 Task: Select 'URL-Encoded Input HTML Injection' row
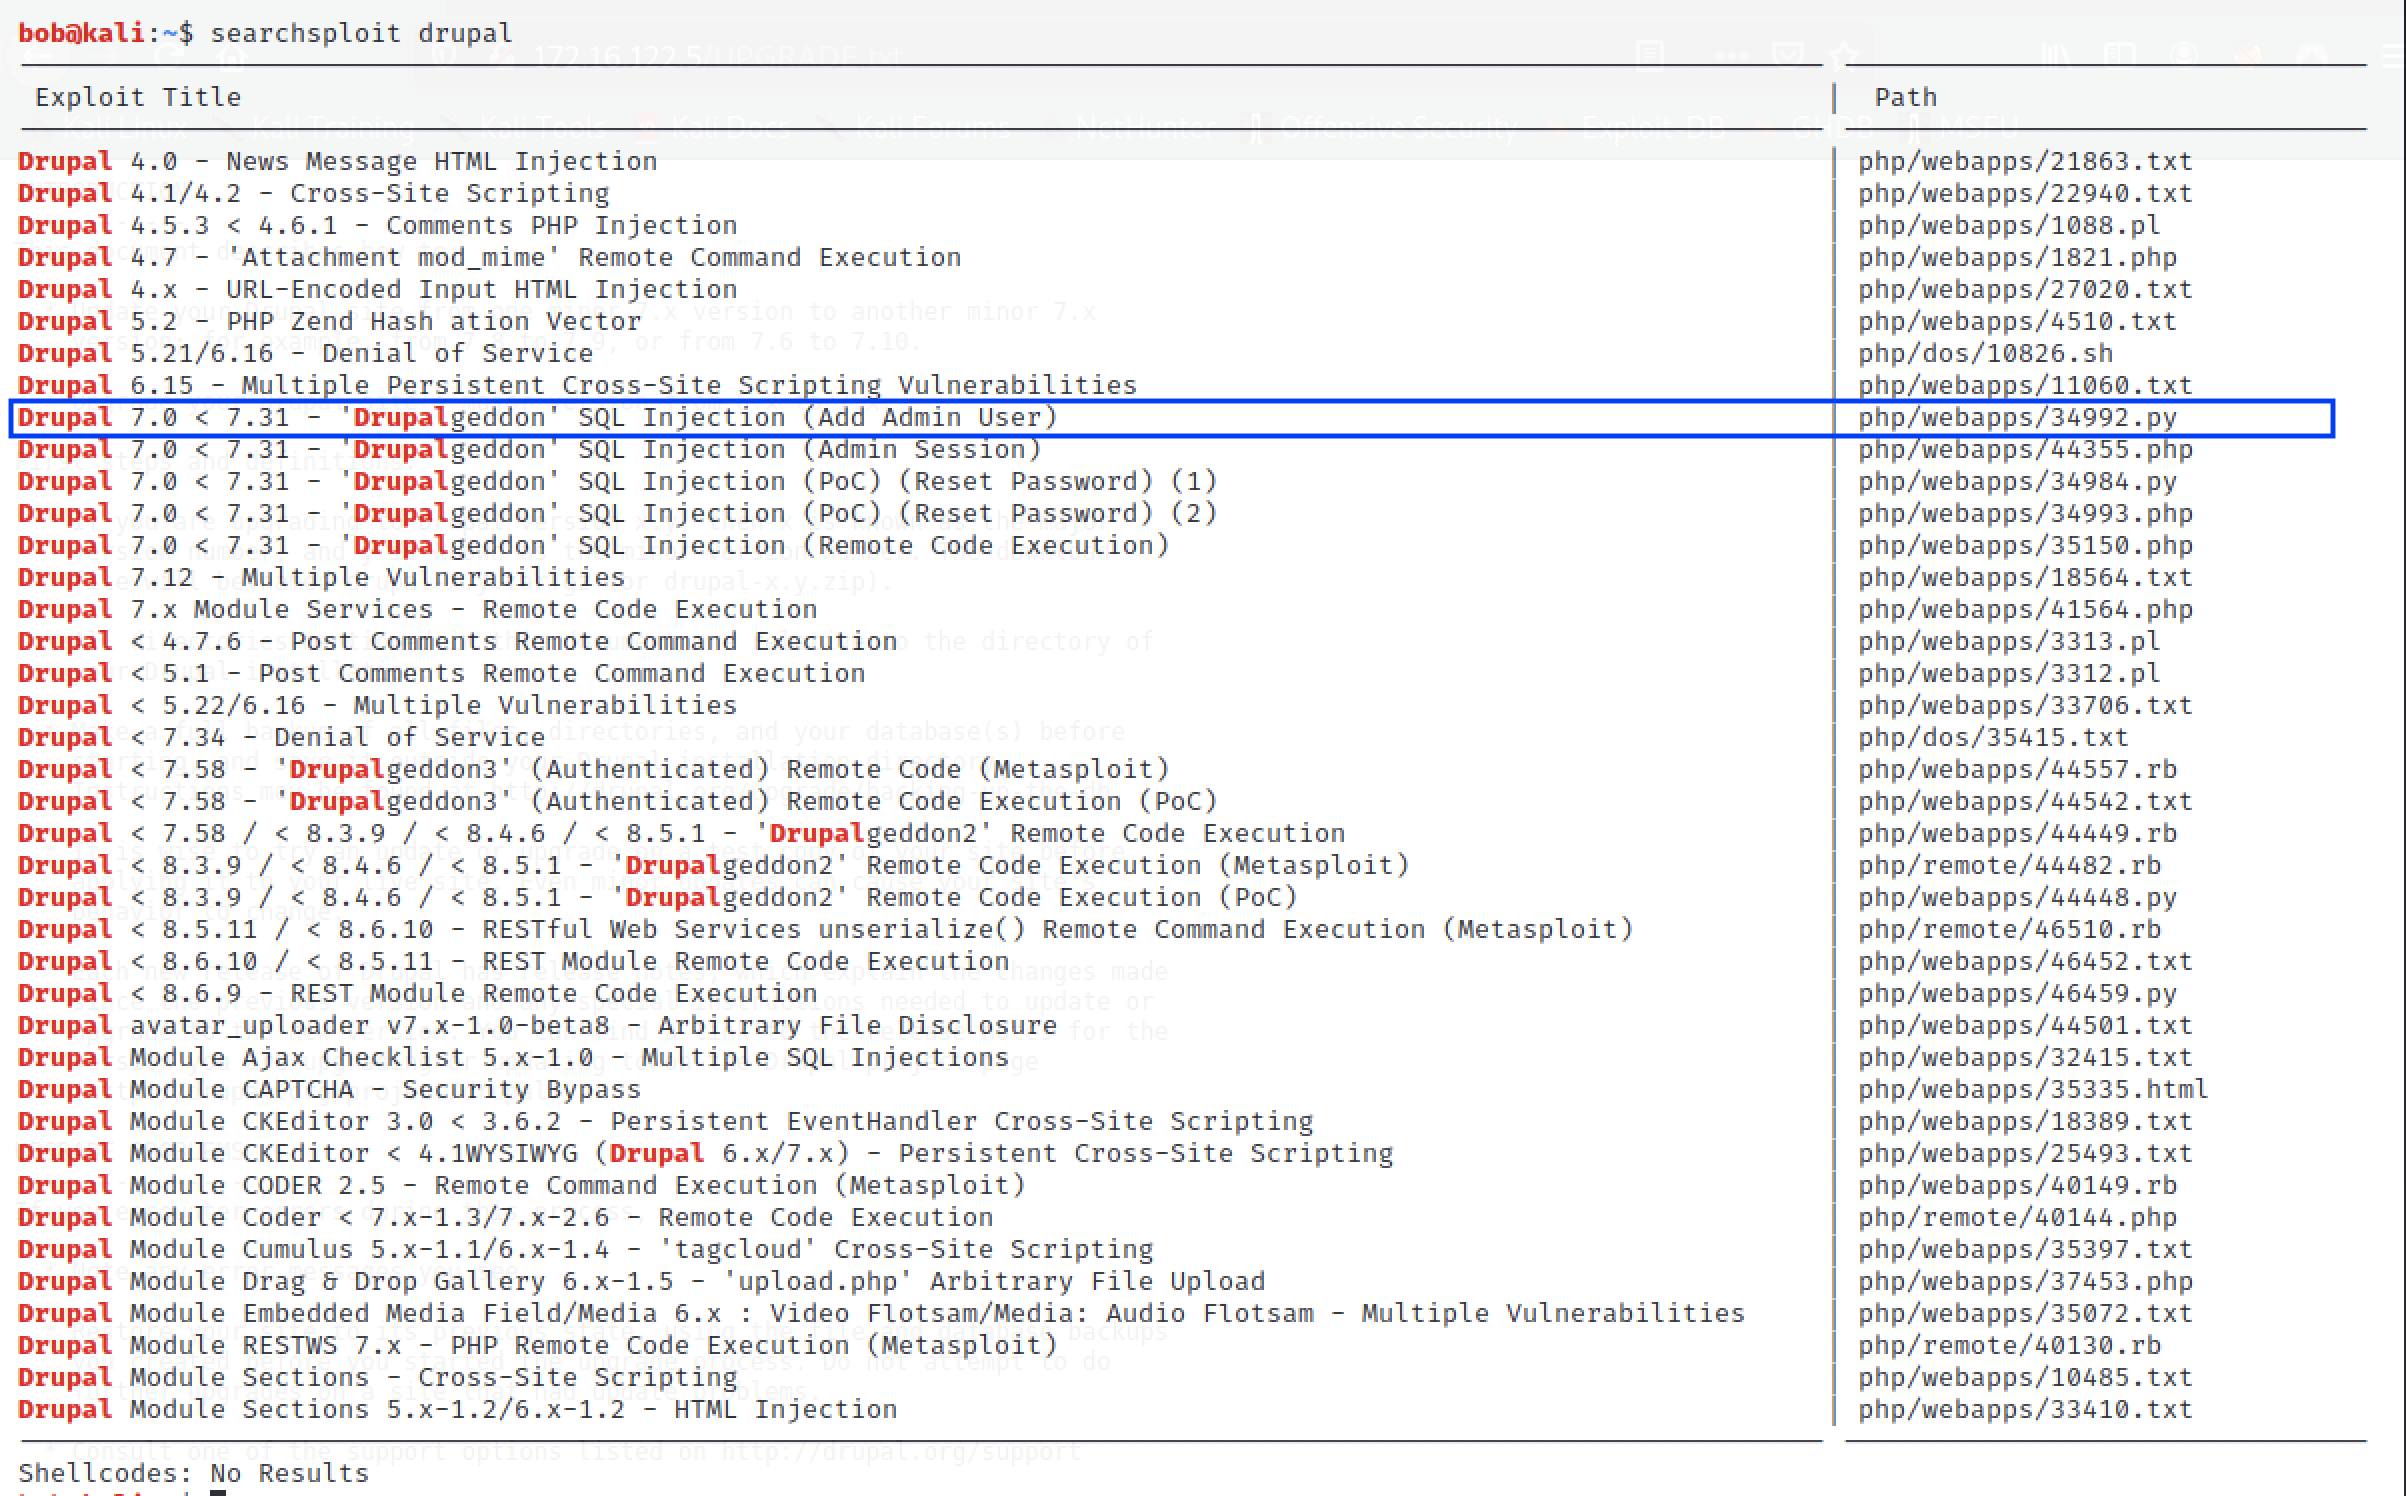378,289
